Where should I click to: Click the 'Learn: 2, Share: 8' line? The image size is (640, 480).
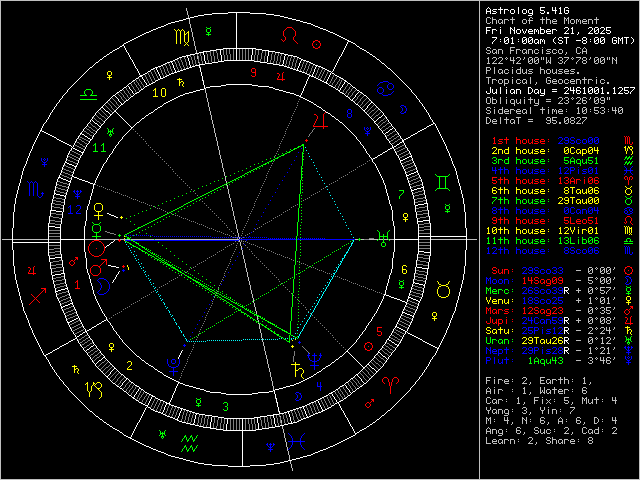pyautogui.click(x=539, y=441)
